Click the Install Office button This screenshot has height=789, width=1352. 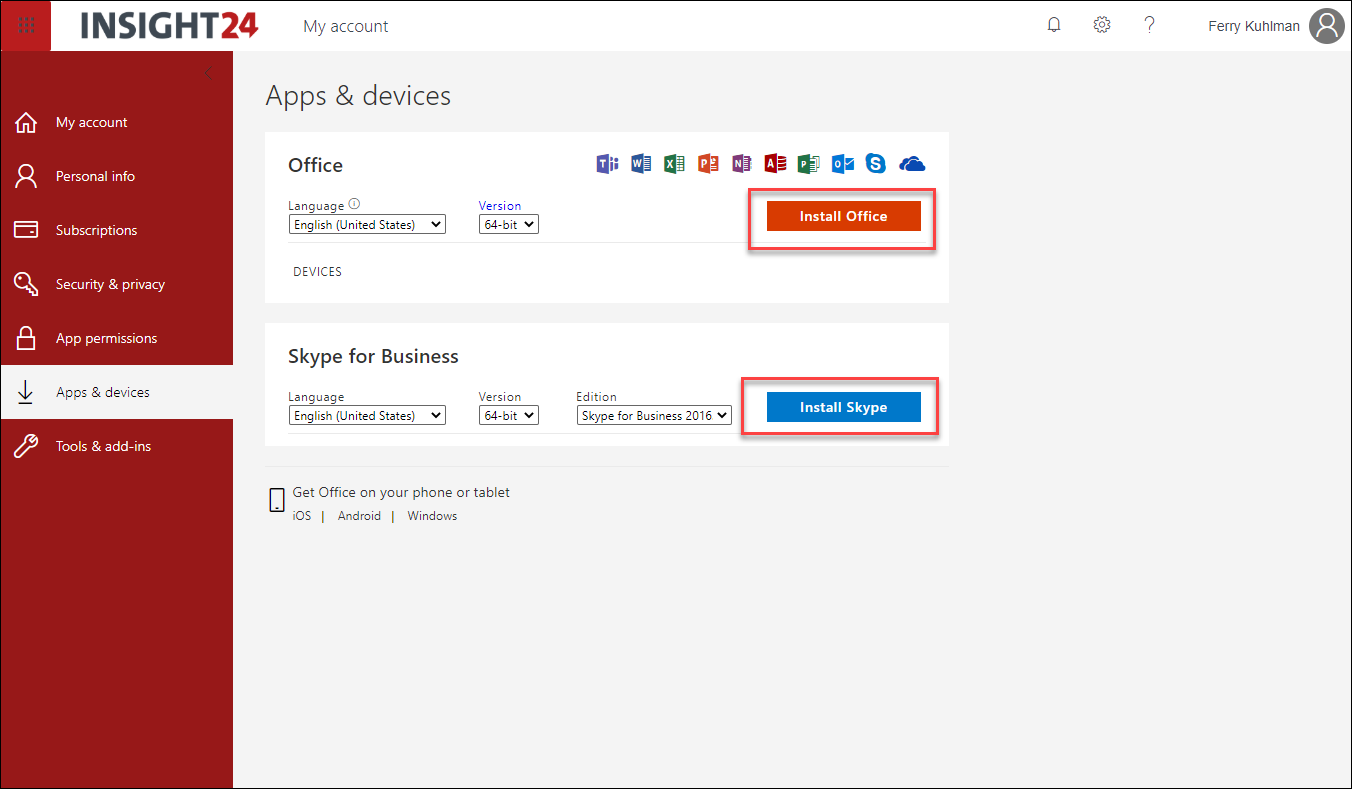click(x=844, y=216)
